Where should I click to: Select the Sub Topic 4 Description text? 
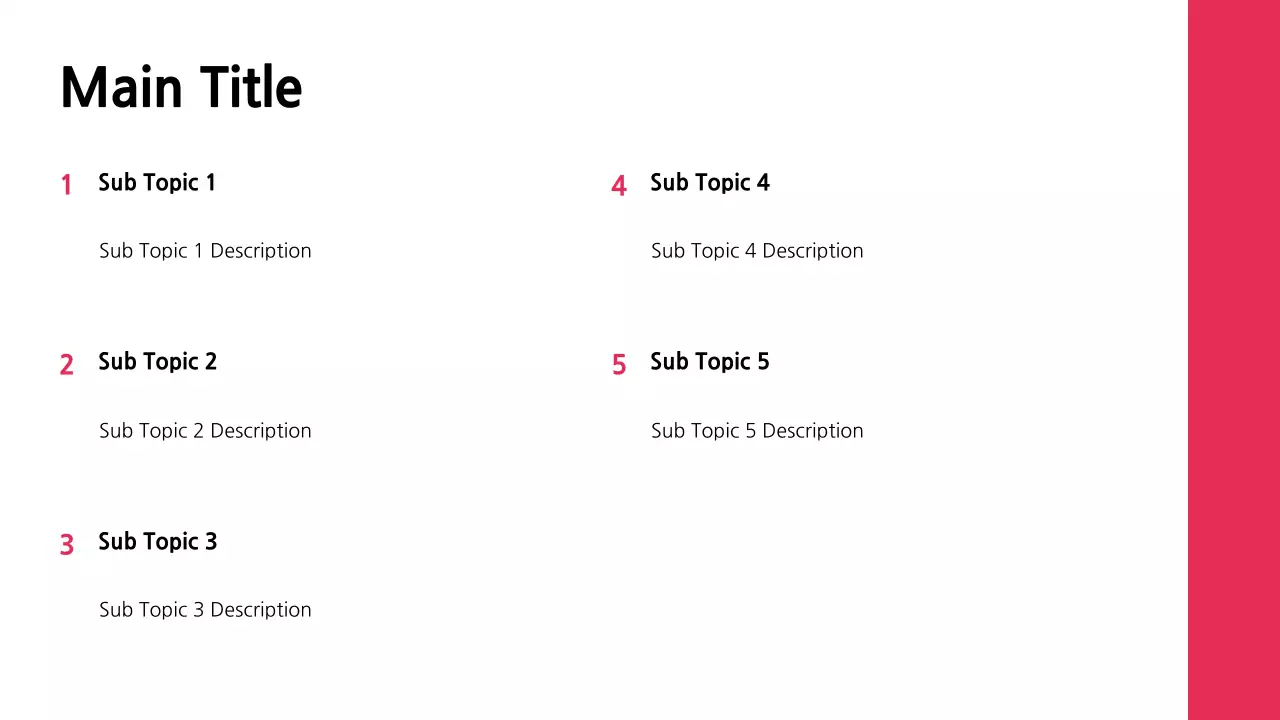point(757,251)
